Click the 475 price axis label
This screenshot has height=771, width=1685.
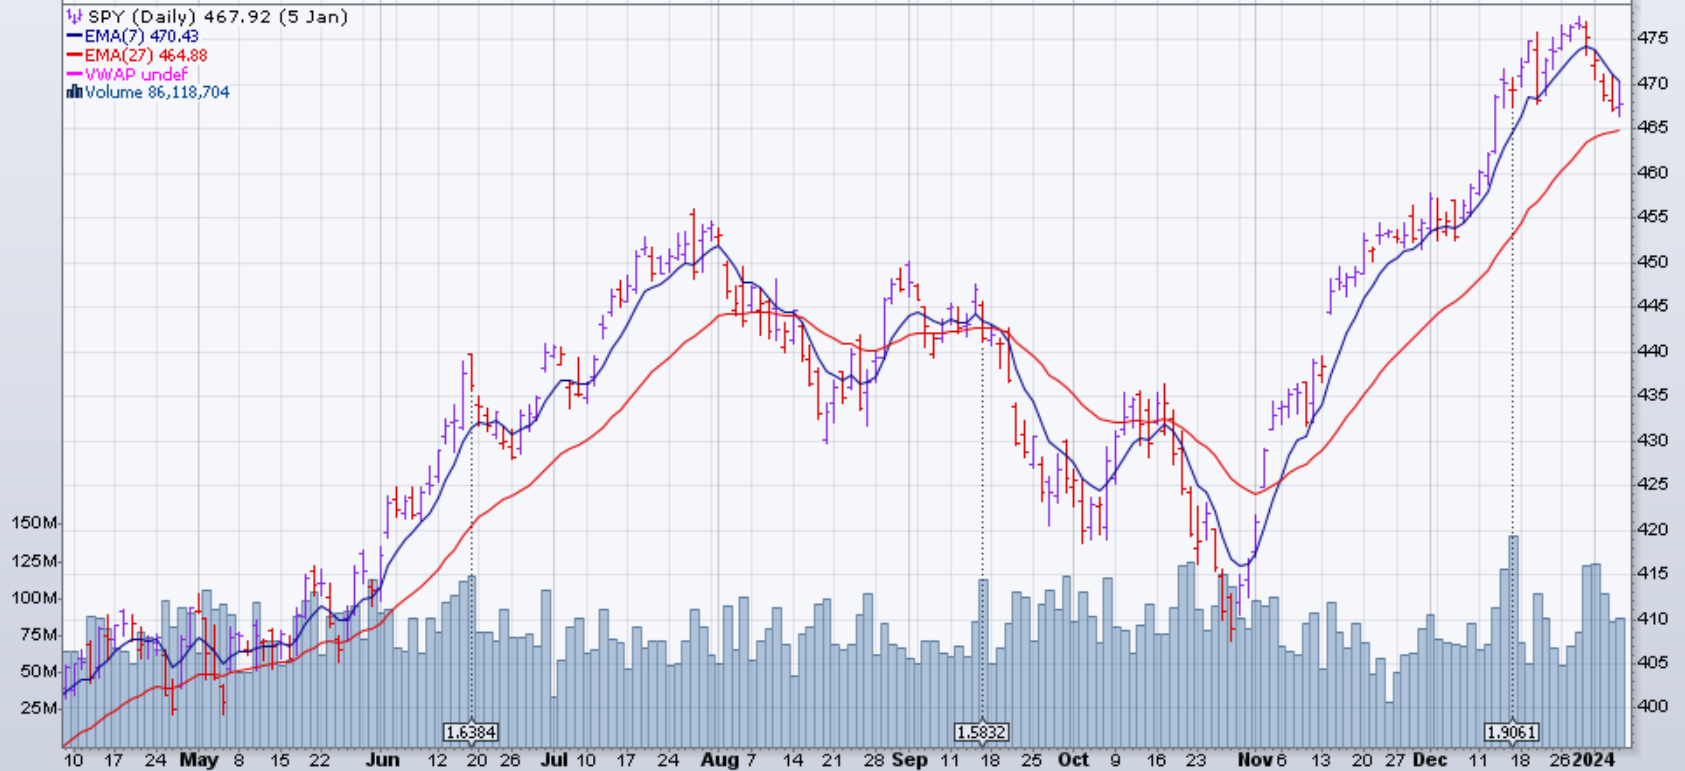[x=1651, y=38]
